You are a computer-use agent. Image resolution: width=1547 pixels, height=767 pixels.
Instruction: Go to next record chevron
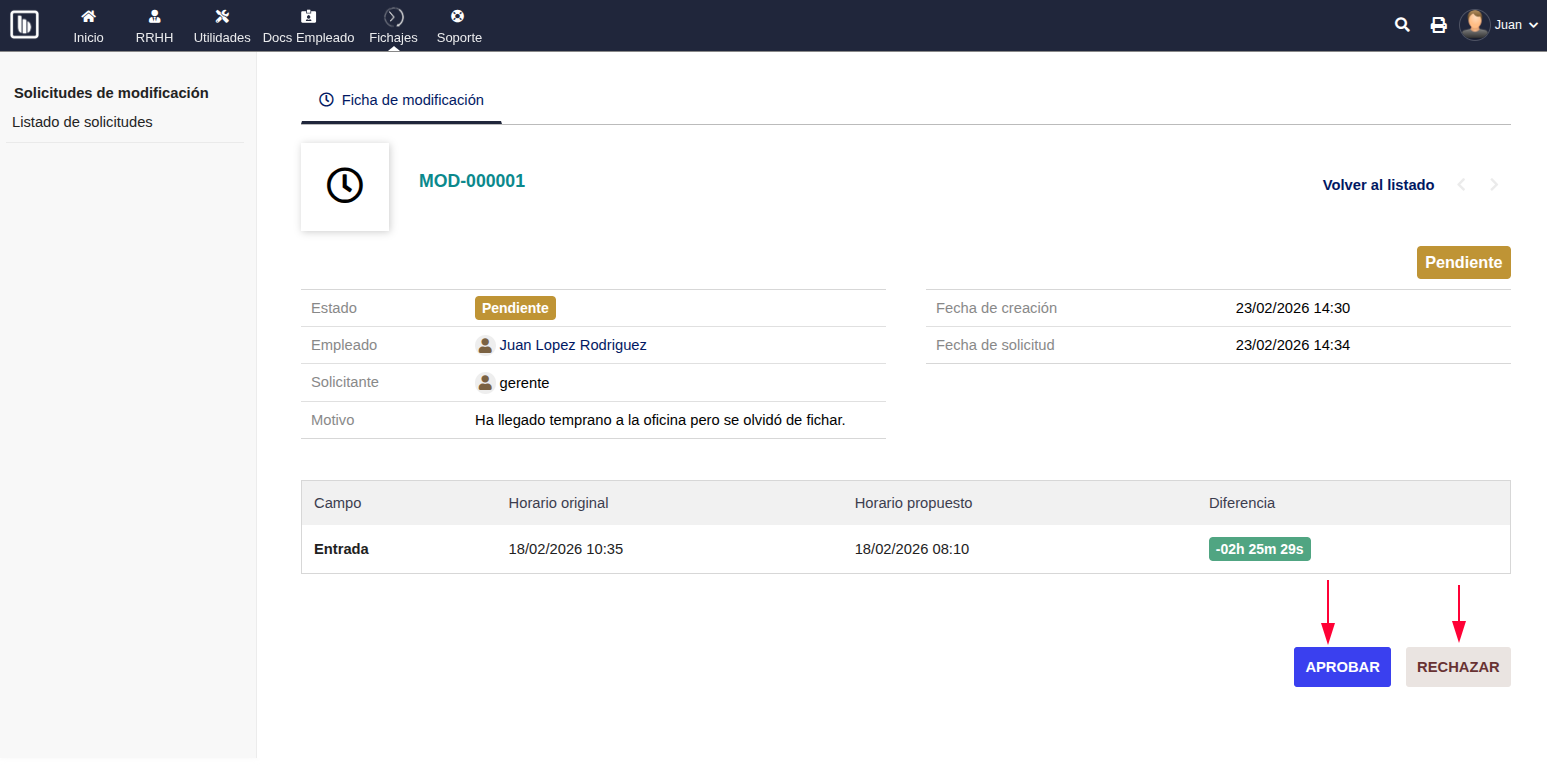click(x=1494, y=185)
